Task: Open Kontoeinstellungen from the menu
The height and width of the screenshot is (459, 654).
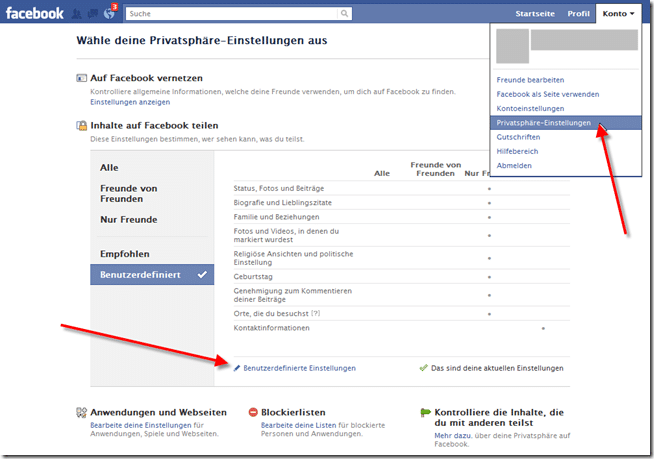Action: [x=530, y=108]
